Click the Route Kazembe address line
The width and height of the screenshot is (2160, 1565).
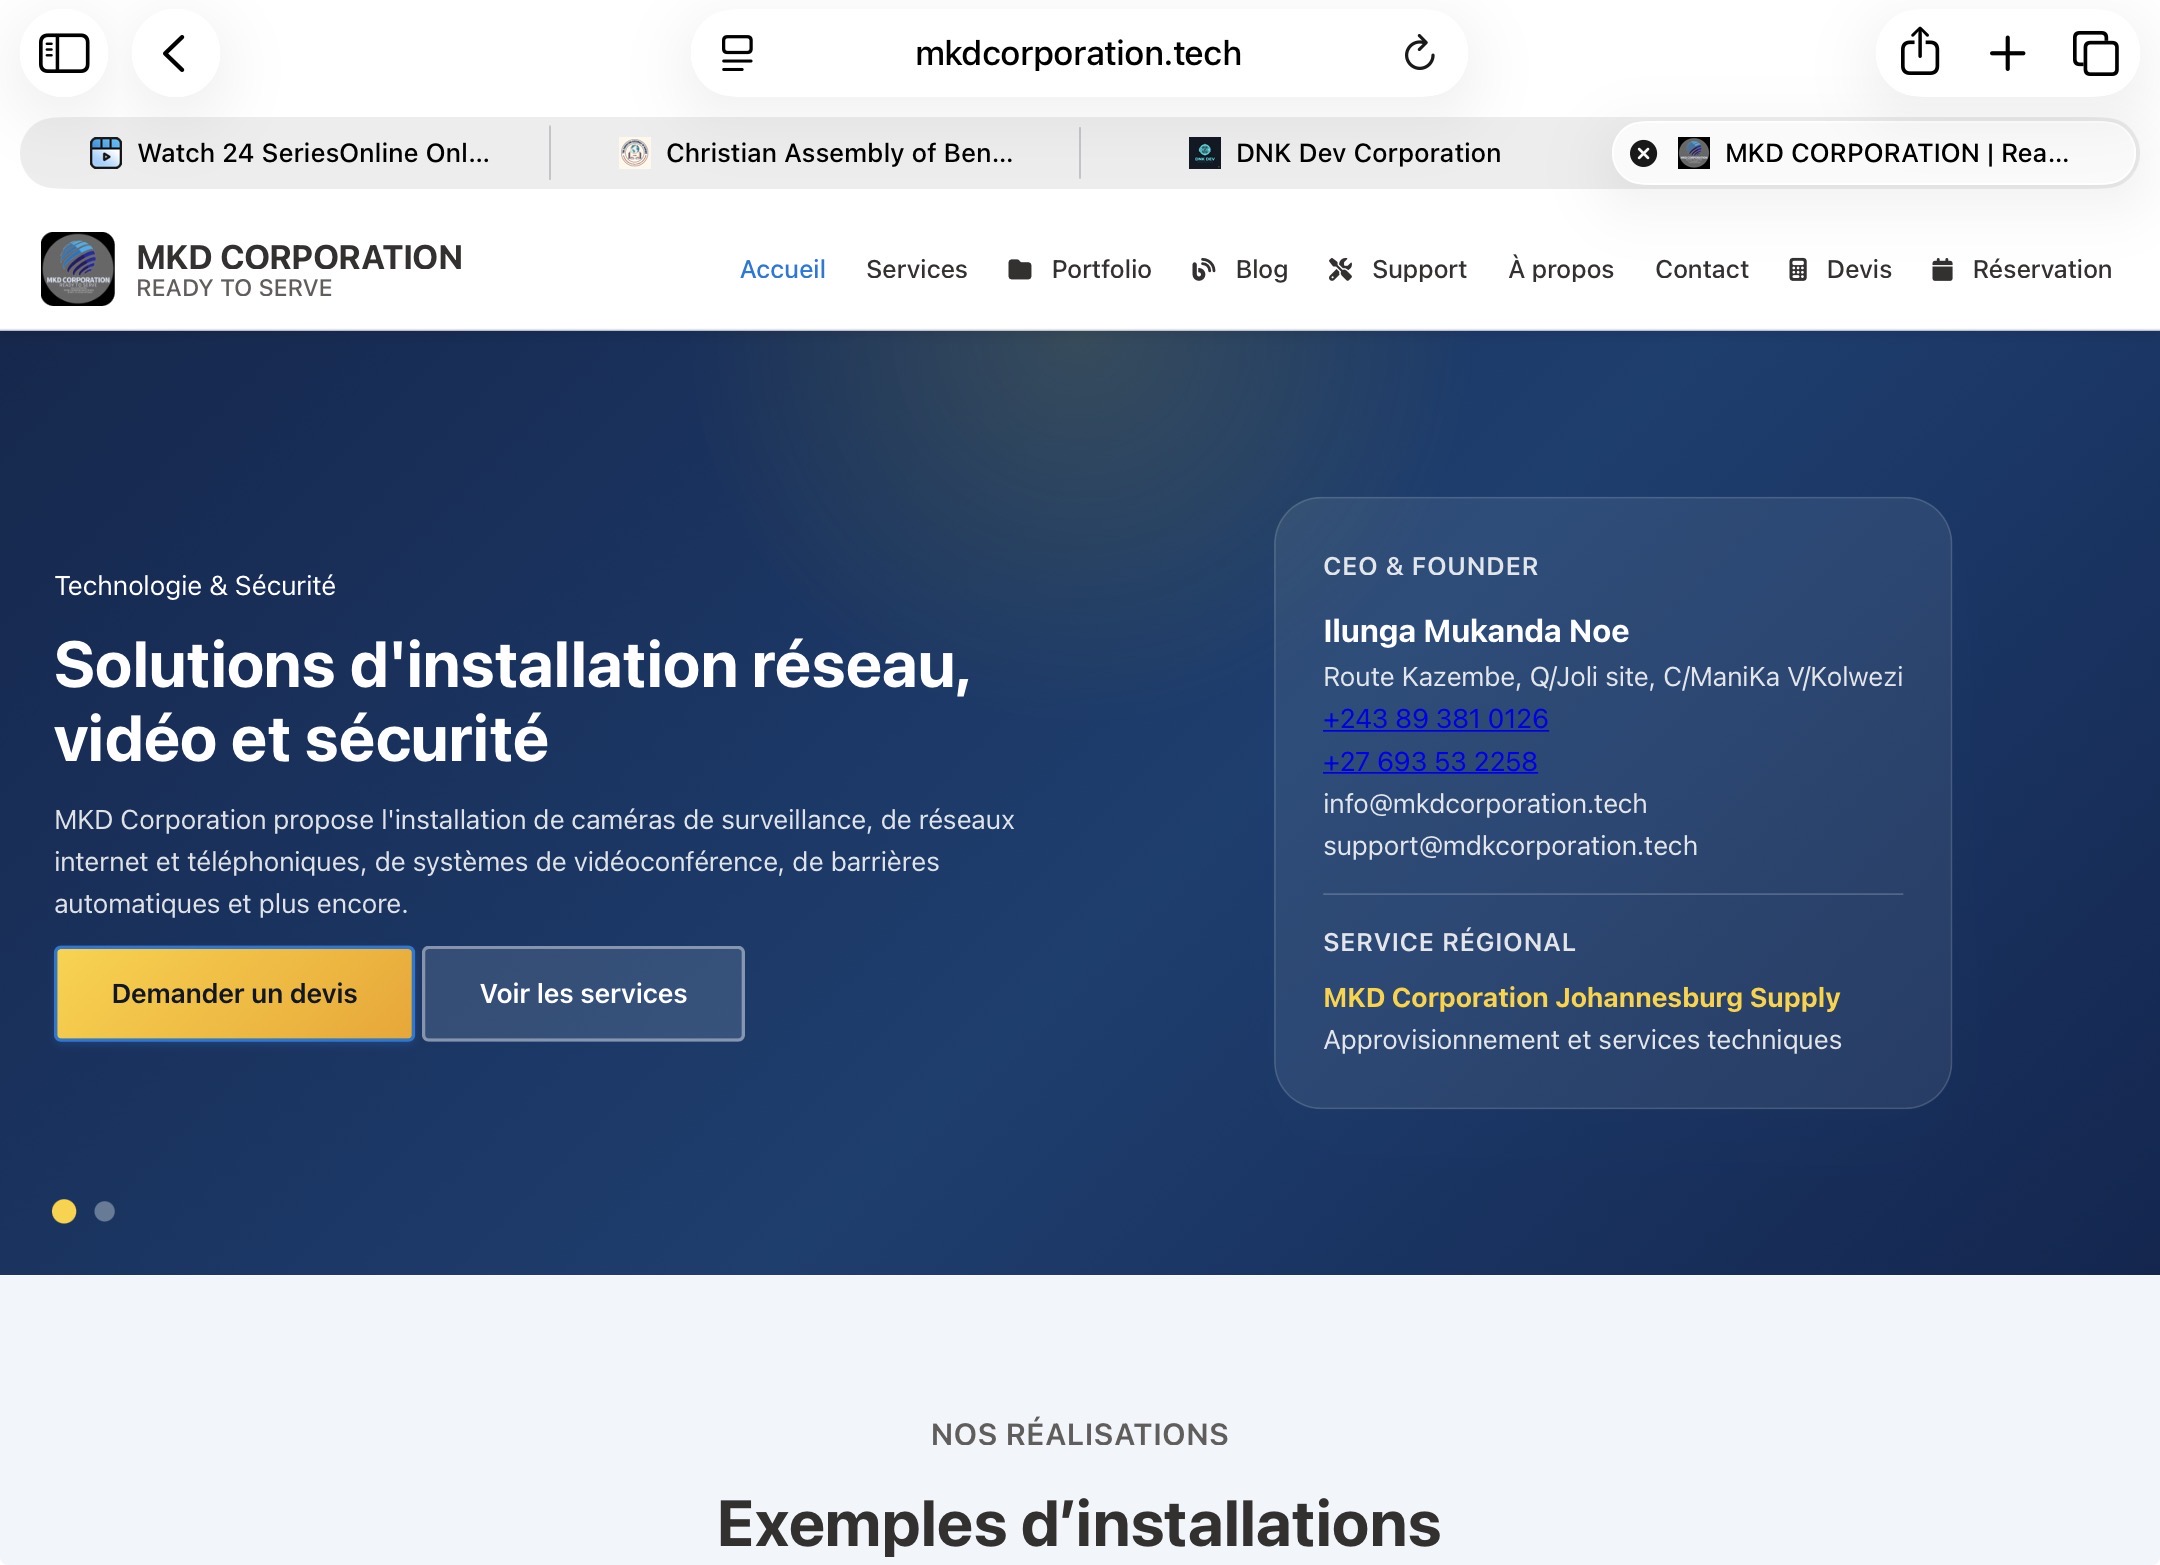(x=1613, y=677)
